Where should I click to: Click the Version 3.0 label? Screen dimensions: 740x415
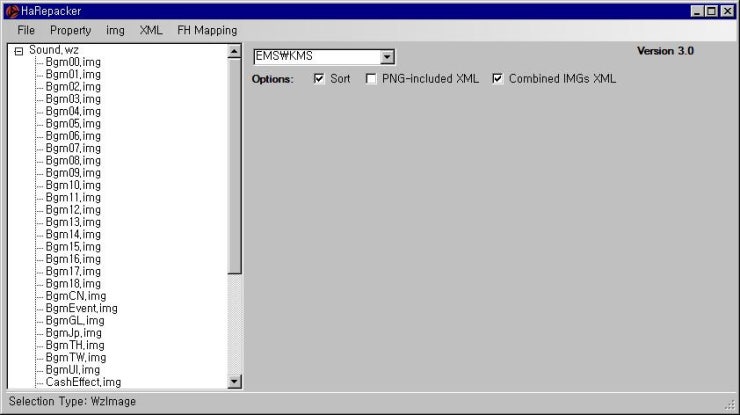(665, 51)
